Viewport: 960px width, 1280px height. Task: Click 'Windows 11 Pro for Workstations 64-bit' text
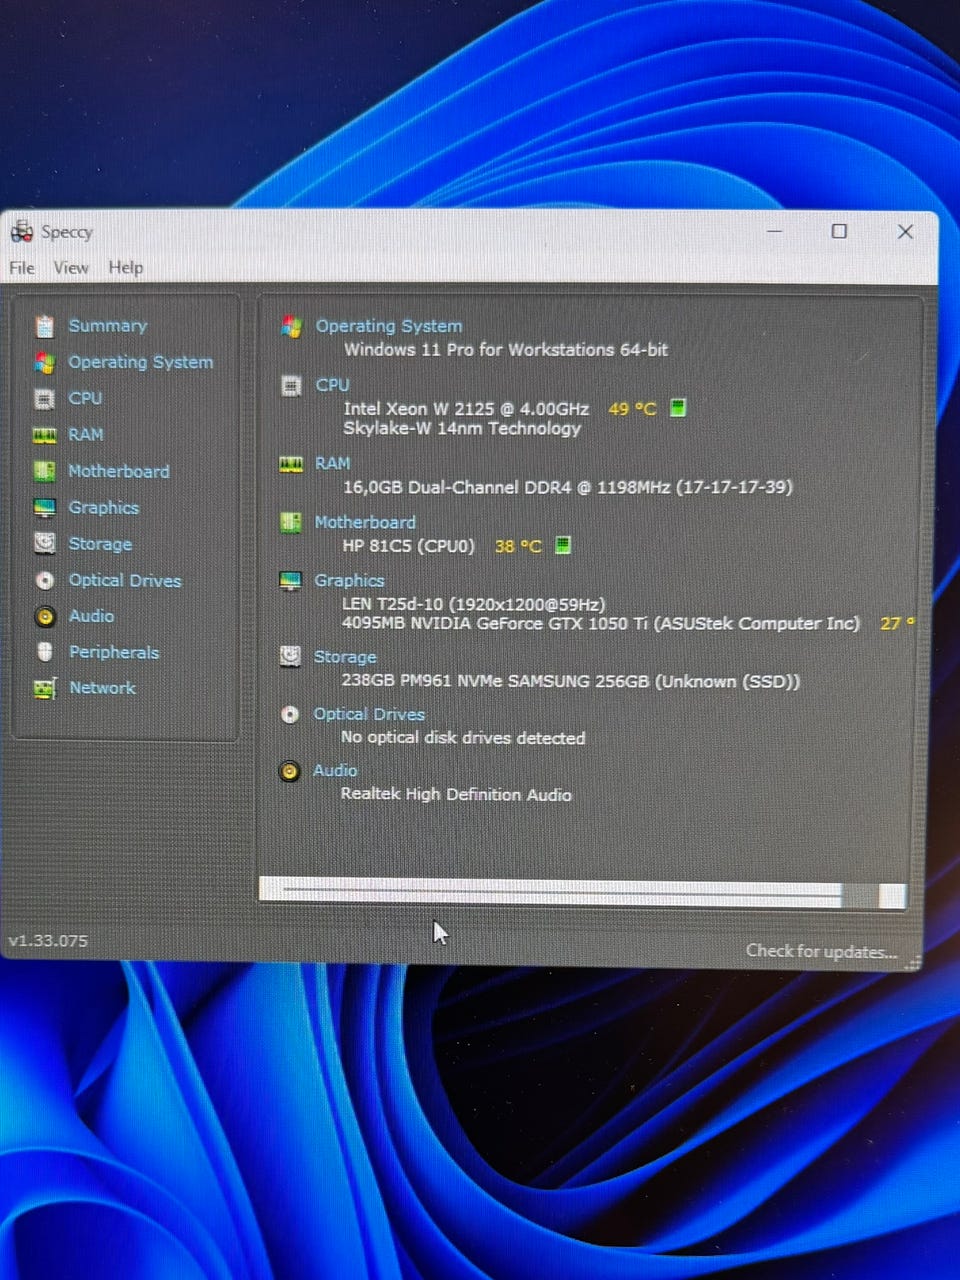tap(506, 350)
